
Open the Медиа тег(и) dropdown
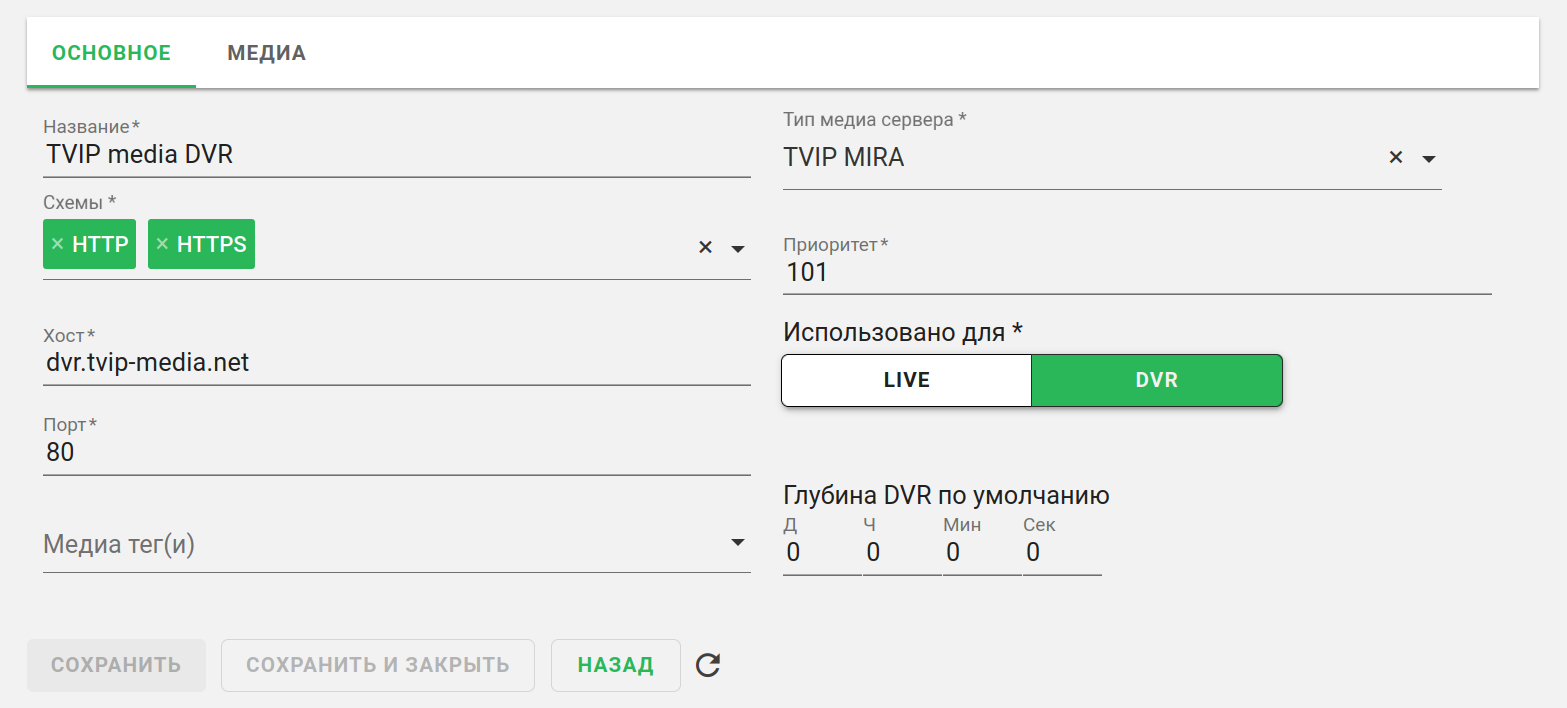click(738, 542)
